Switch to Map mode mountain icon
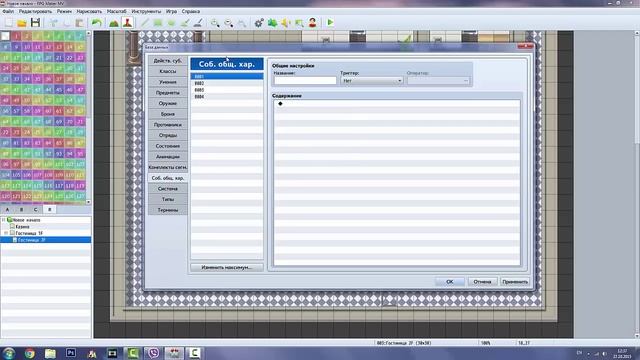 tap(114, 22)
